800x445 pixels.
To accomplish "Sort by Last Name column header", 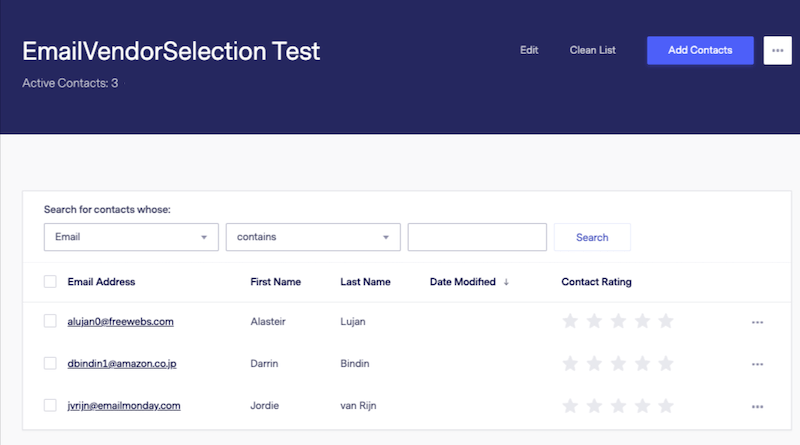I will click(365, 282).
